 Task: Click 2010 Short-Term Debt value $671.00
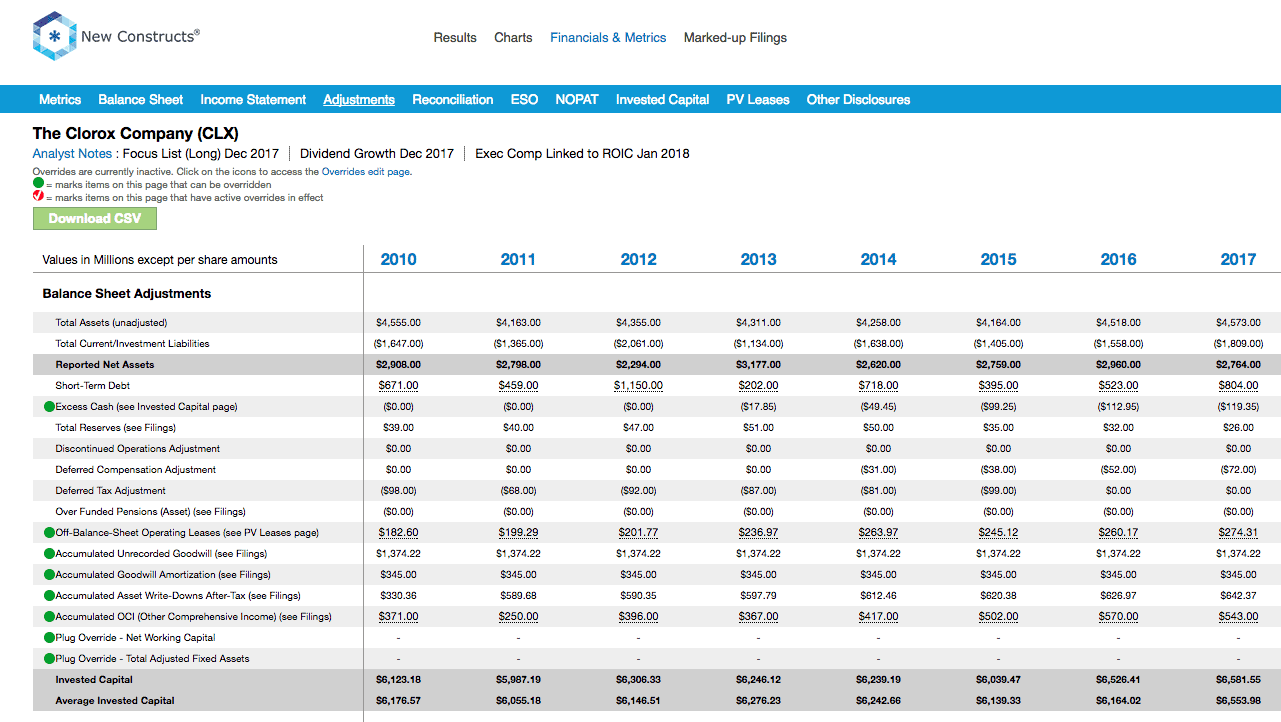398,386
